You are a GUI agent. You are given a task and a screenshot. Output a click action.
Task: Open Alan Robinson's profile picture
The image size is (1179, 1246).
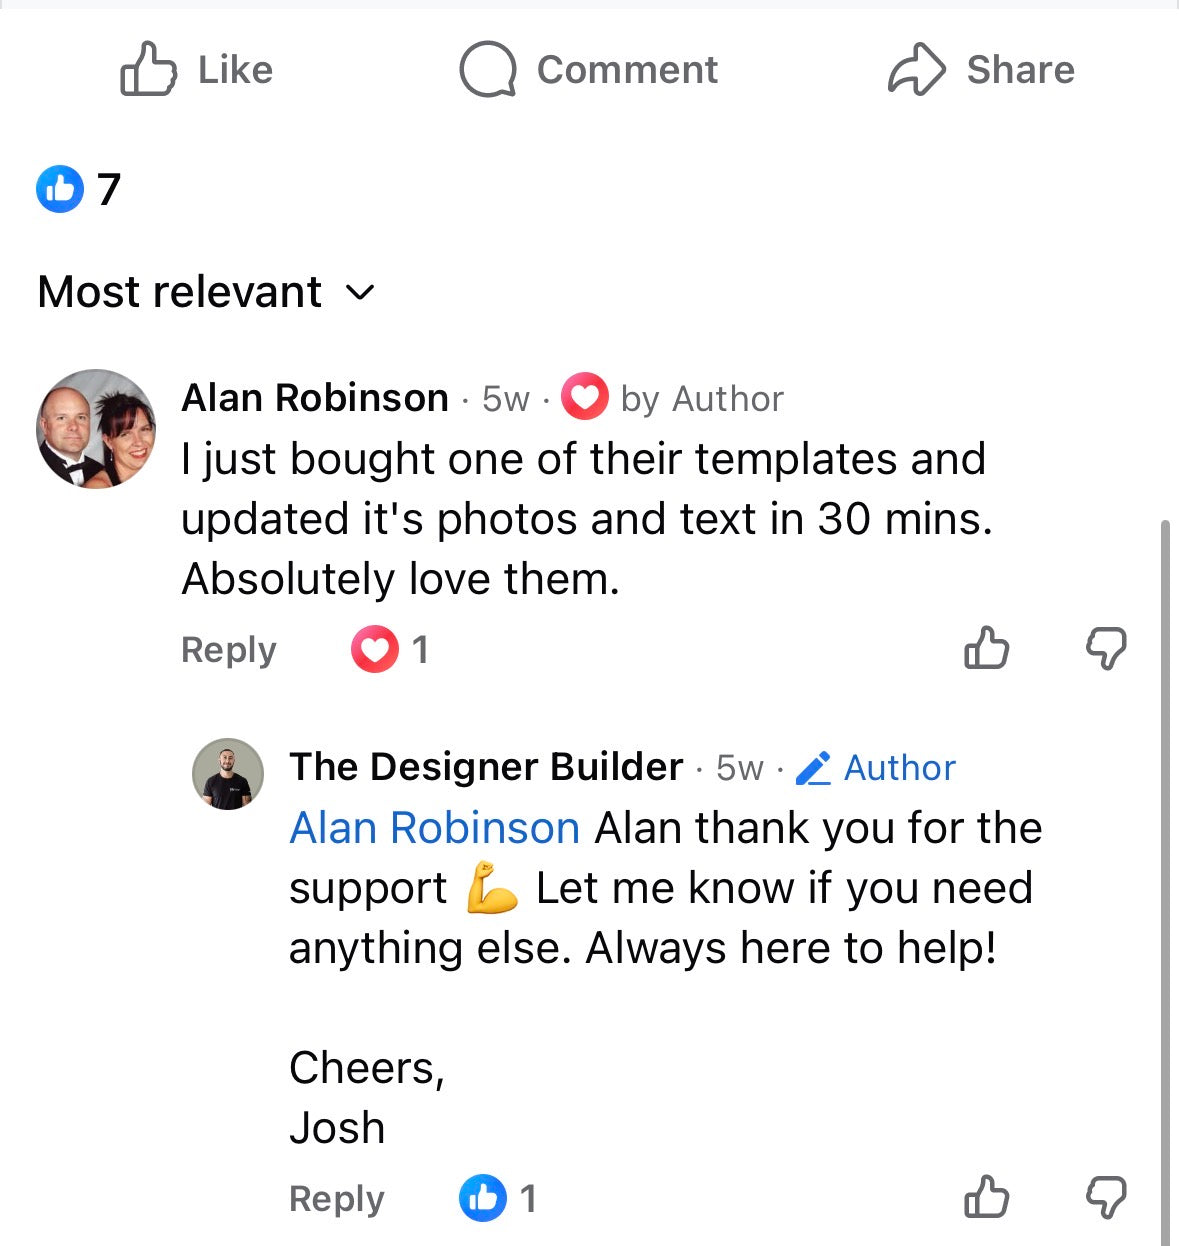pyautogui.click(x=96, y=429)
